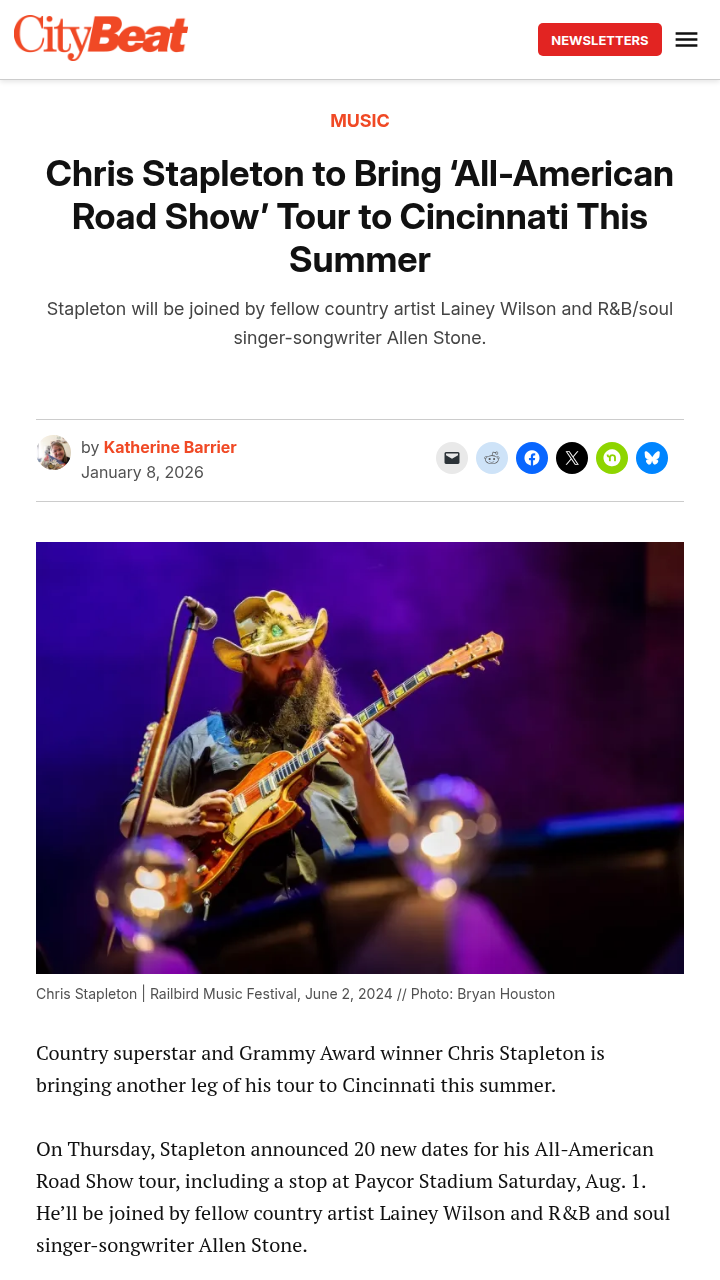Select the subtitle mentioning Lainey Wilson
Image resolution: width=720 pixels, height=1280 pixels.
point(360,323)
